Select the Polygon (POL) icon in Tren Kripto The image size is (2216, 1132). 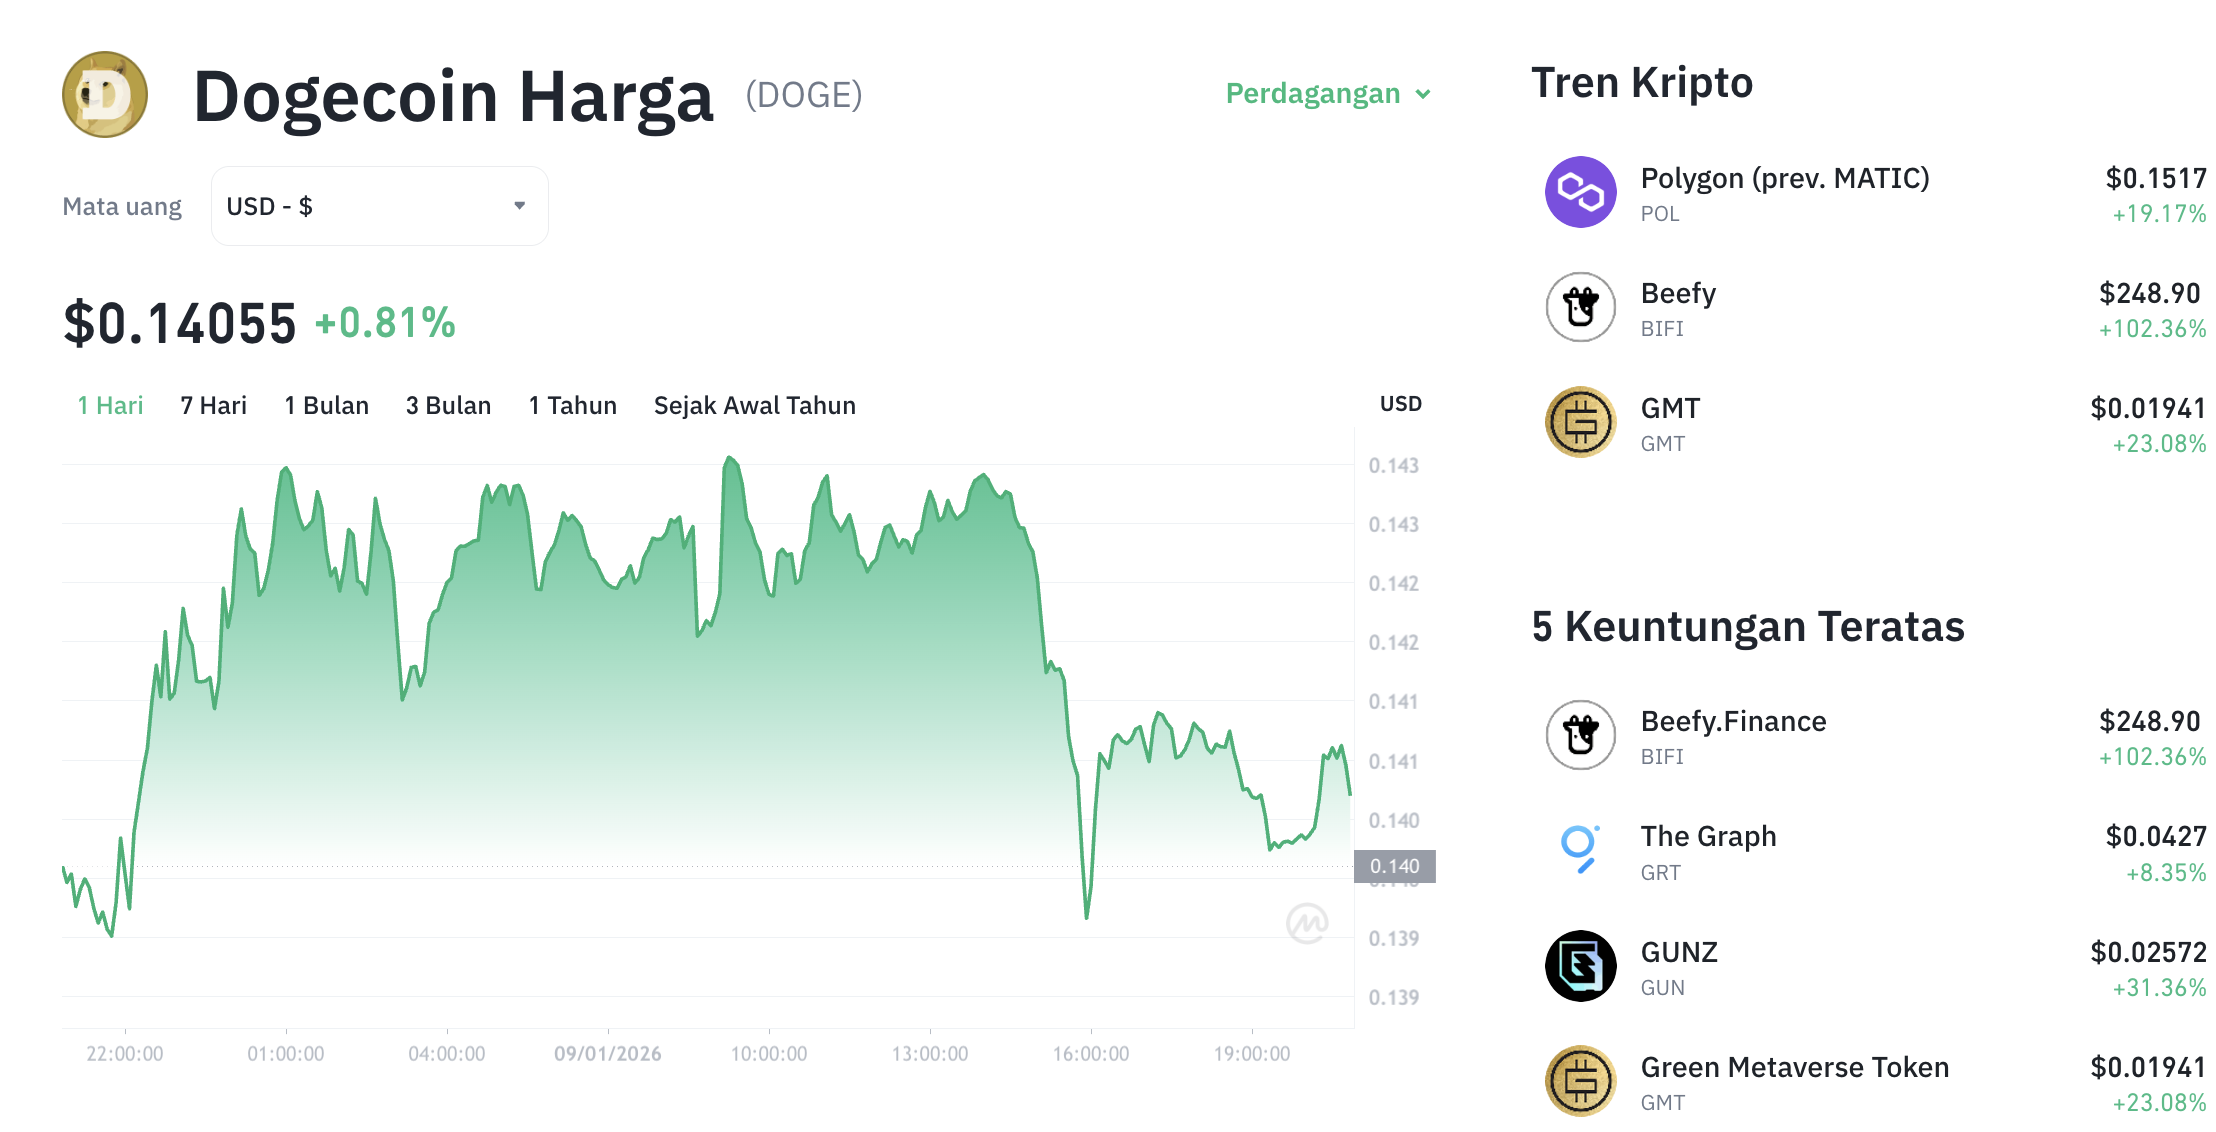click(1580, 193)
